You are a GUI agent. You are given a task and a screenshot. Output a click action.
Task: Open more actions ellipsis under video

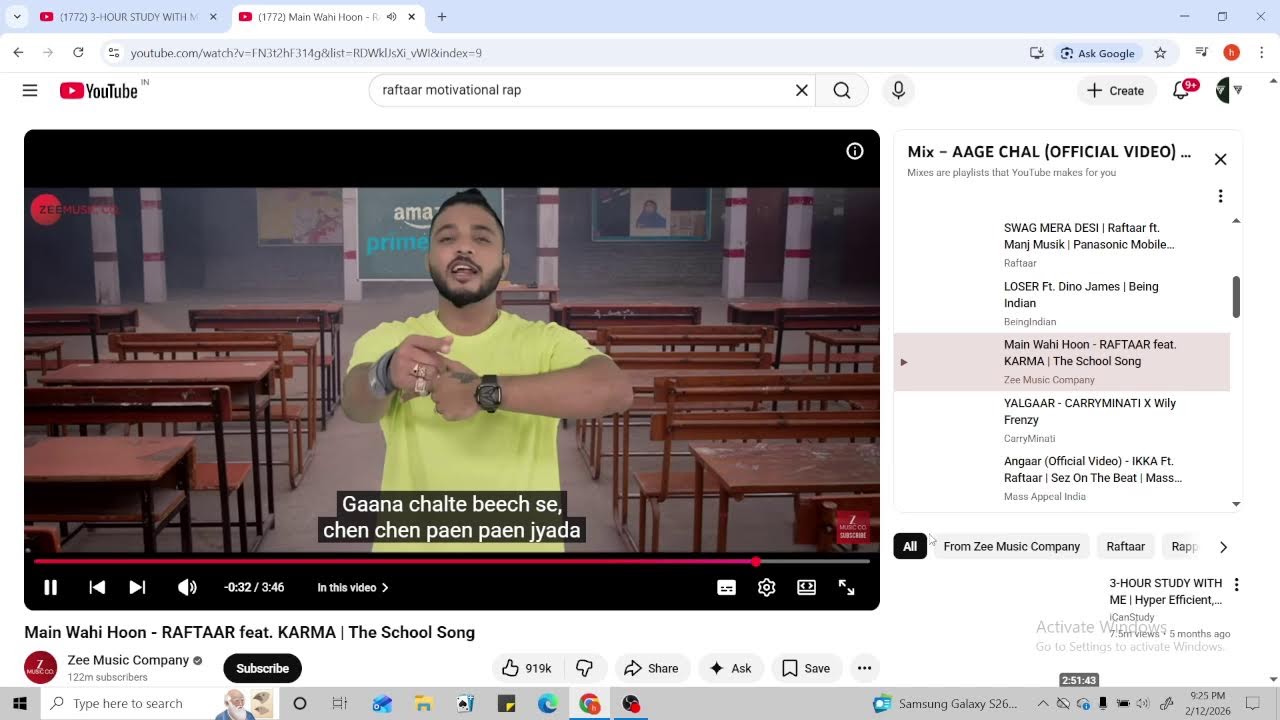click(x=864, y=668)
